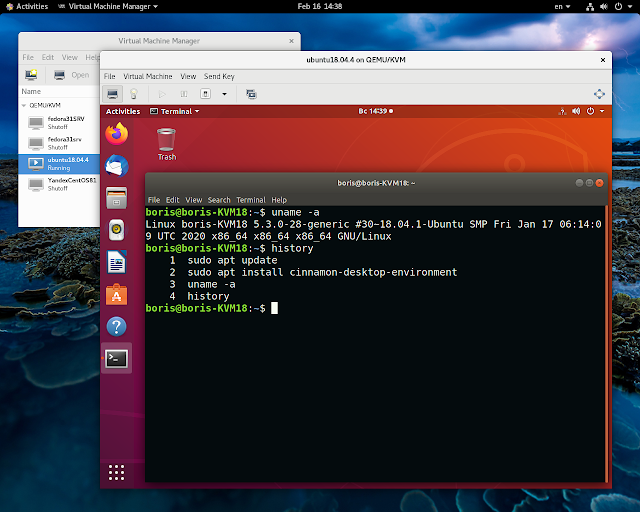The width and height of the screenshot is (640, 512).
Task: Open the terminal's View menu
Action: [193, 200]
